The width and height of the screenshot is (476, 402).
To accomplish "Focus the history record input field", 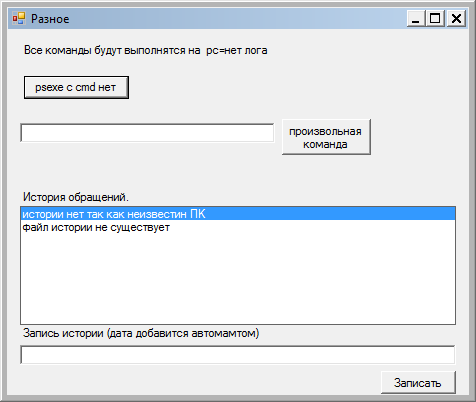I will pyautogui.click(x=238, y=355).
